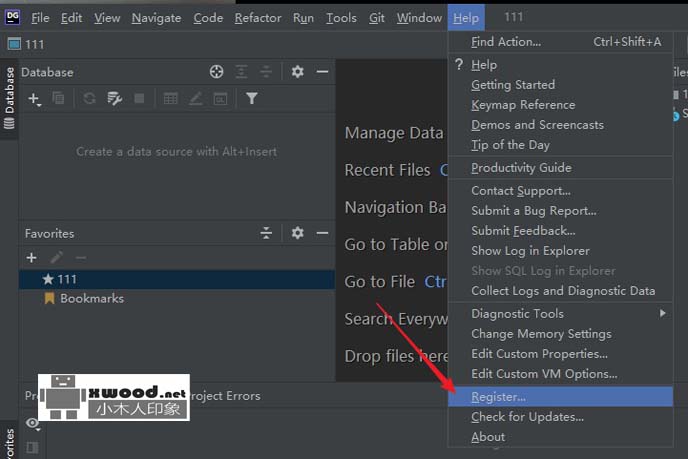
Task: Choose About menu item
Action: tap(560, 437)
